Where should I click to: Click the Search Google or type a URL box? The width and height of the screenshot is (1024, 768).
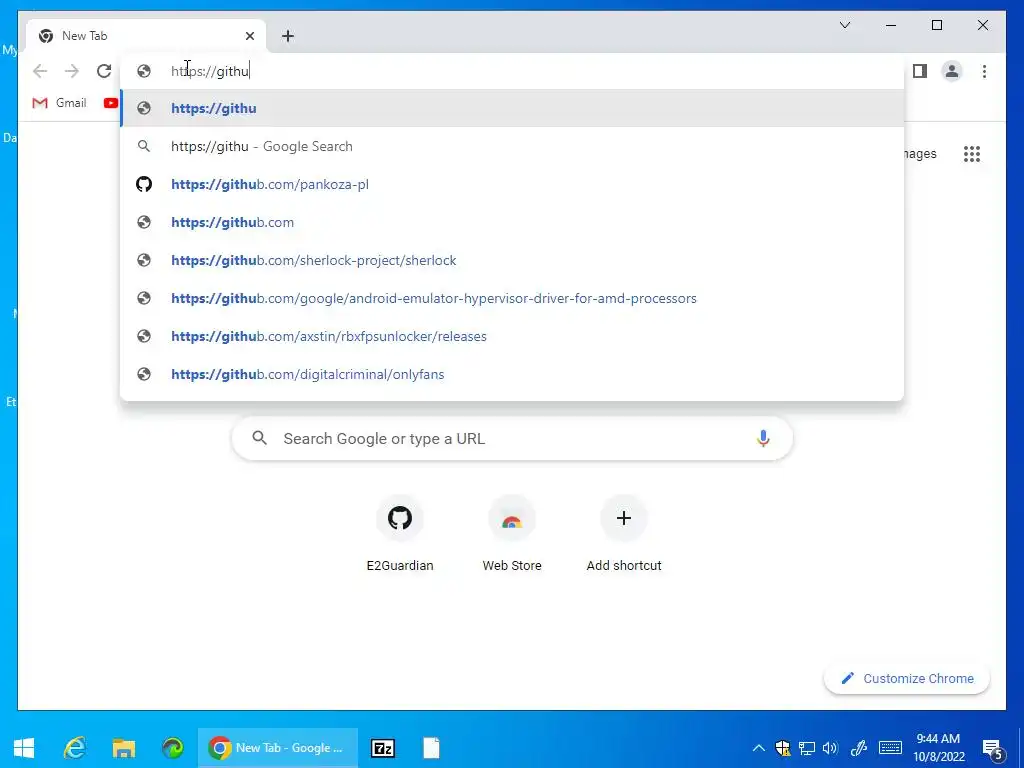[512, 438]
